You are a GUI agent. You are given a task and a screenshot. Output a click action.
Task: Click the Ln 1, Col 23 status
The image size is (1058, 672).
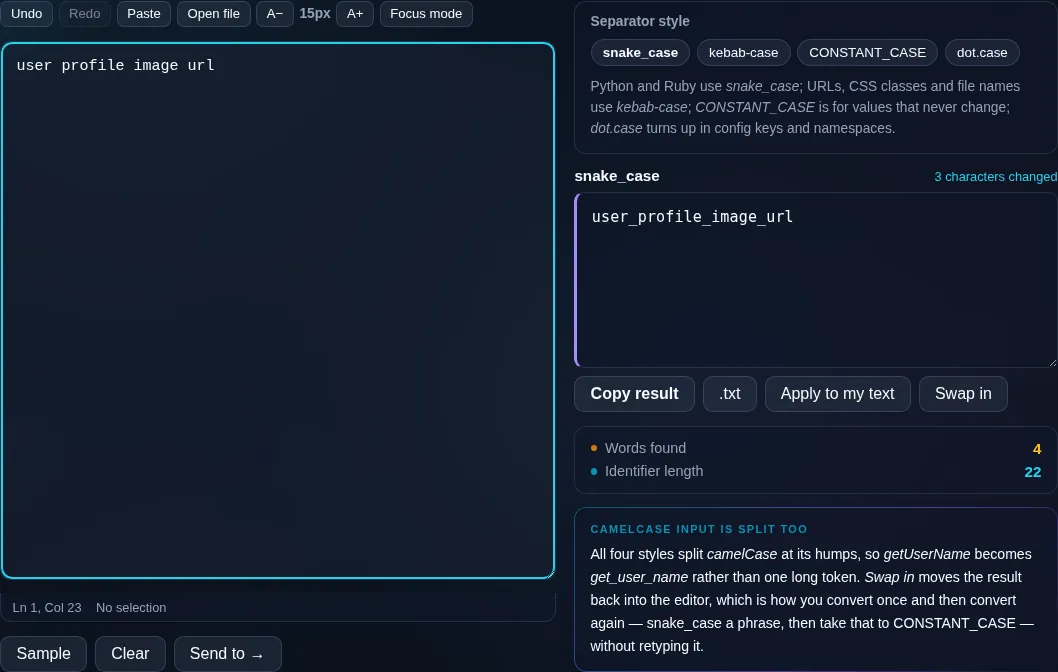(47, 607)
